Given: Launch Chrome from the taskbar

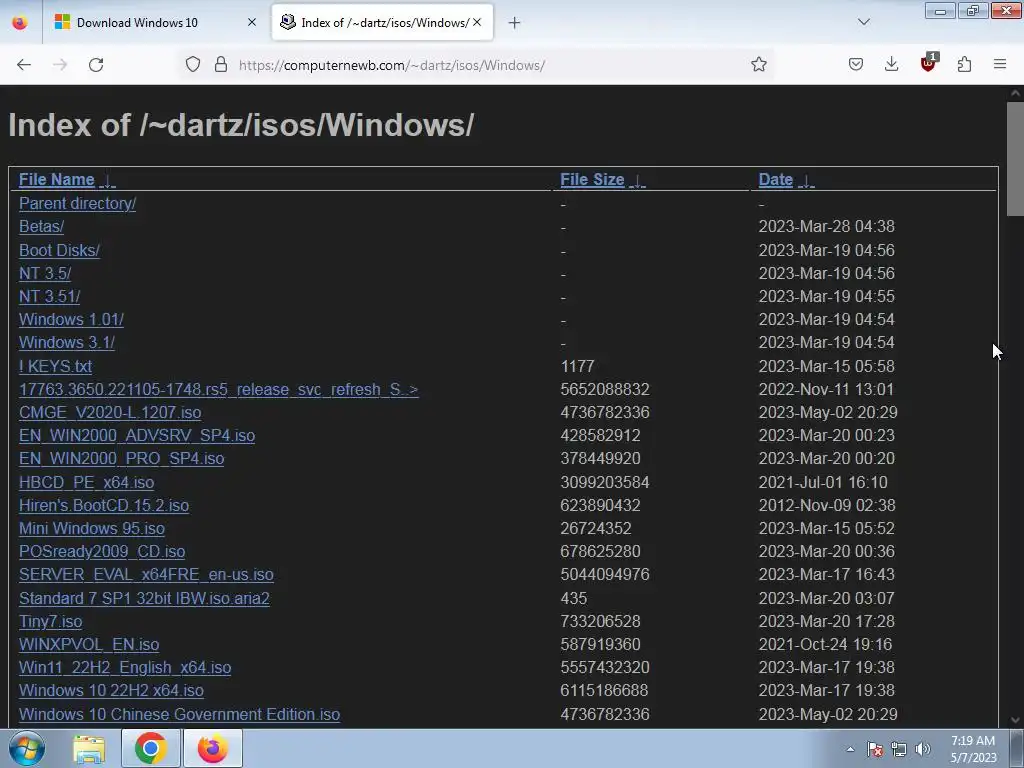Looking at the screenshot, I should tap(151, 748).
